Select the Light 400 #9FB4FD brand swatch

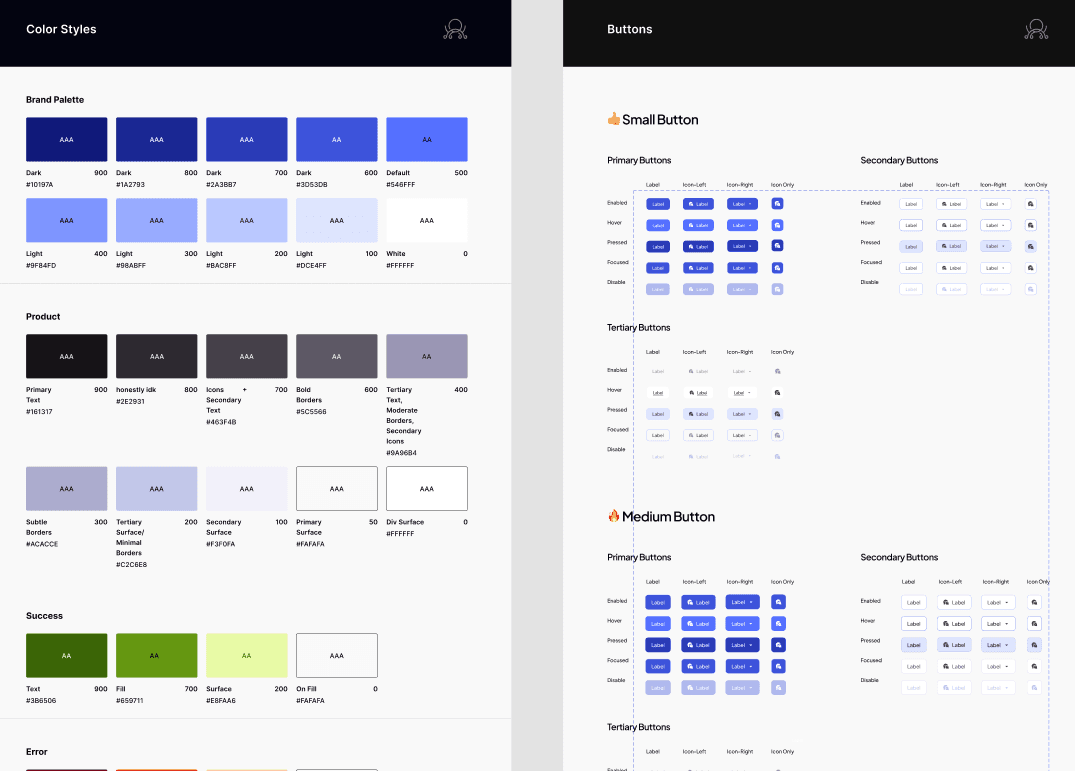pyautogui.click(x=67, y=220)
